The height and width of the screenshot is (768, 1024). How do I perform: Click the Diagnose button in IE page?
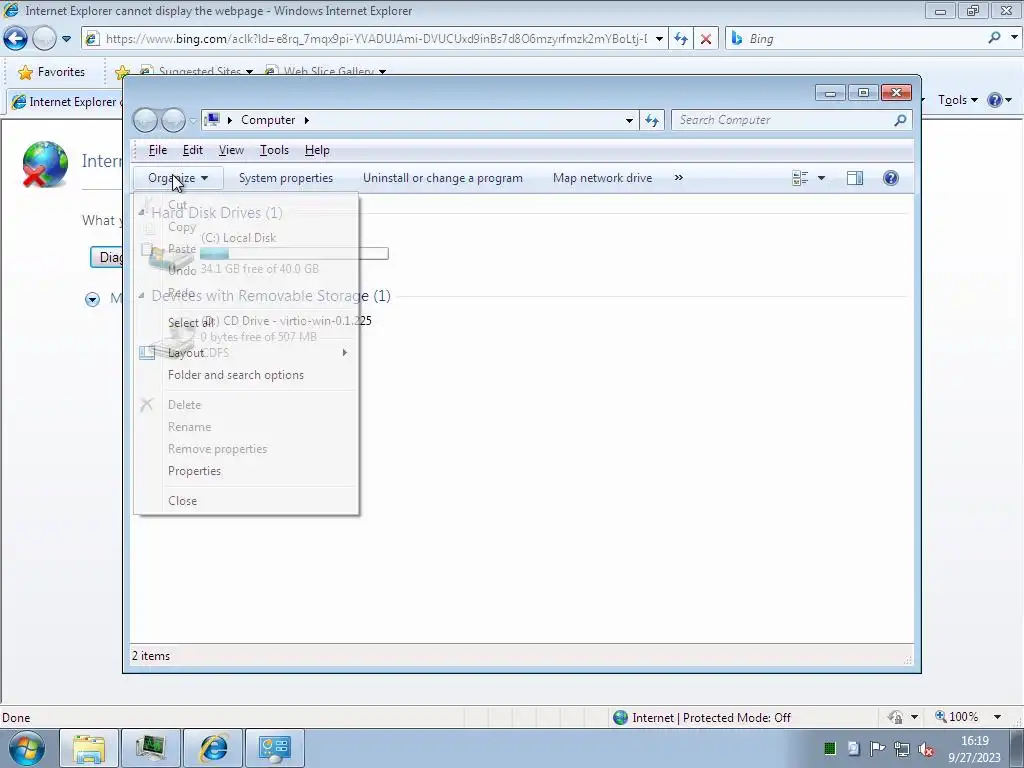(x=106, y=257)
